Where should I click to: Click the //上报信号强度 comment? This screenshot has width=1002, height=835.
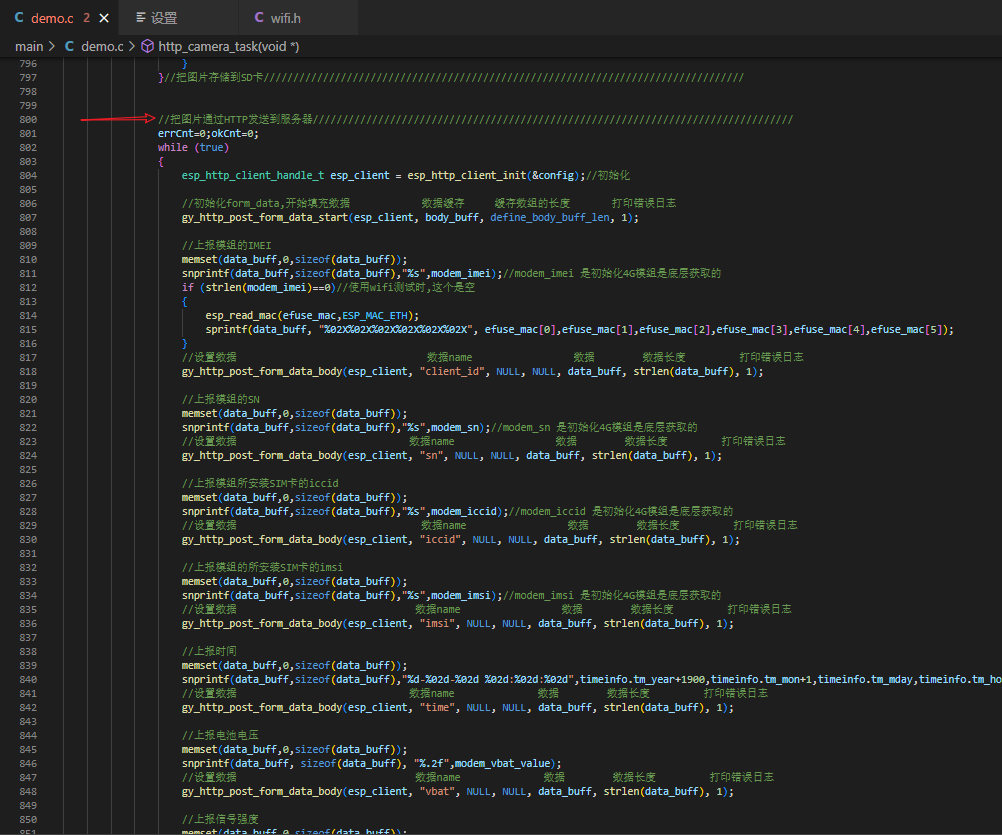pyautogui.click(x=220, y=819)
